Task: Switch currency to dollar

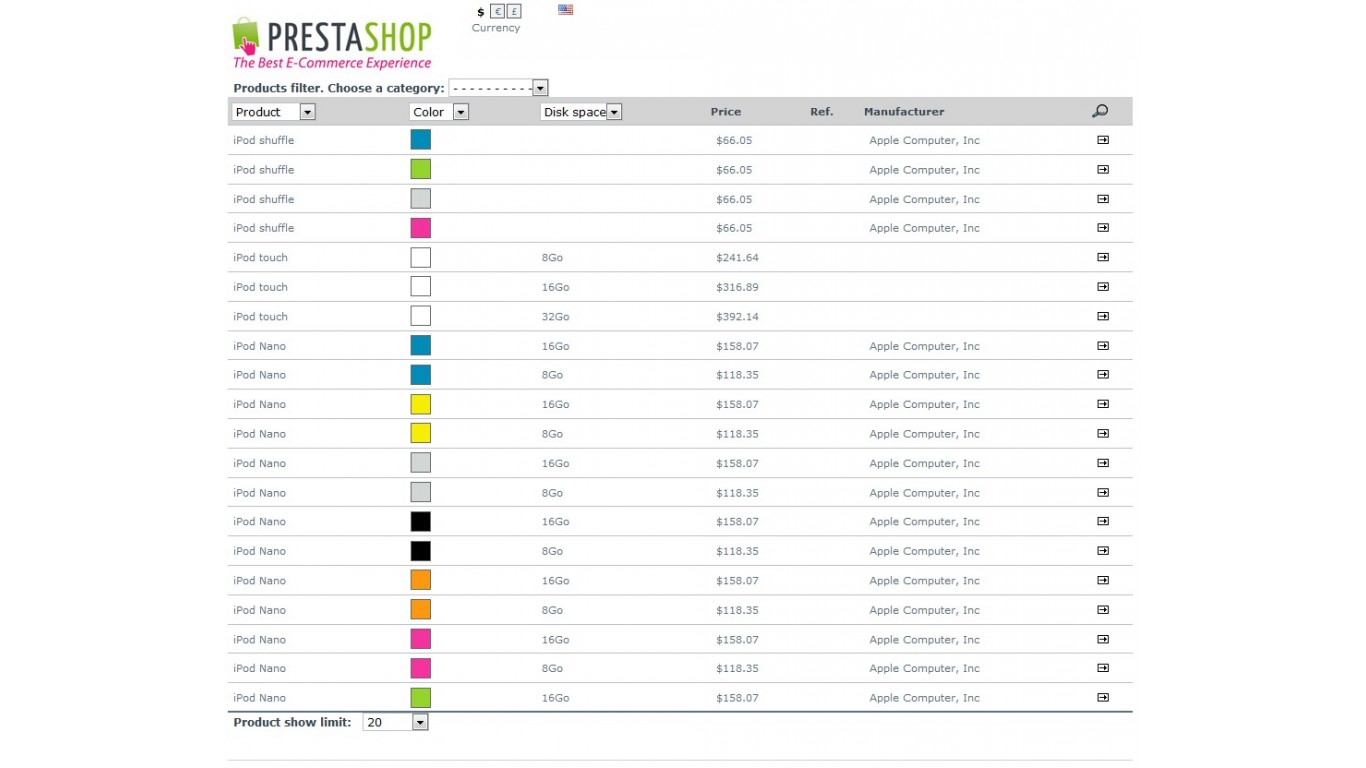Action: pos(480,12)
